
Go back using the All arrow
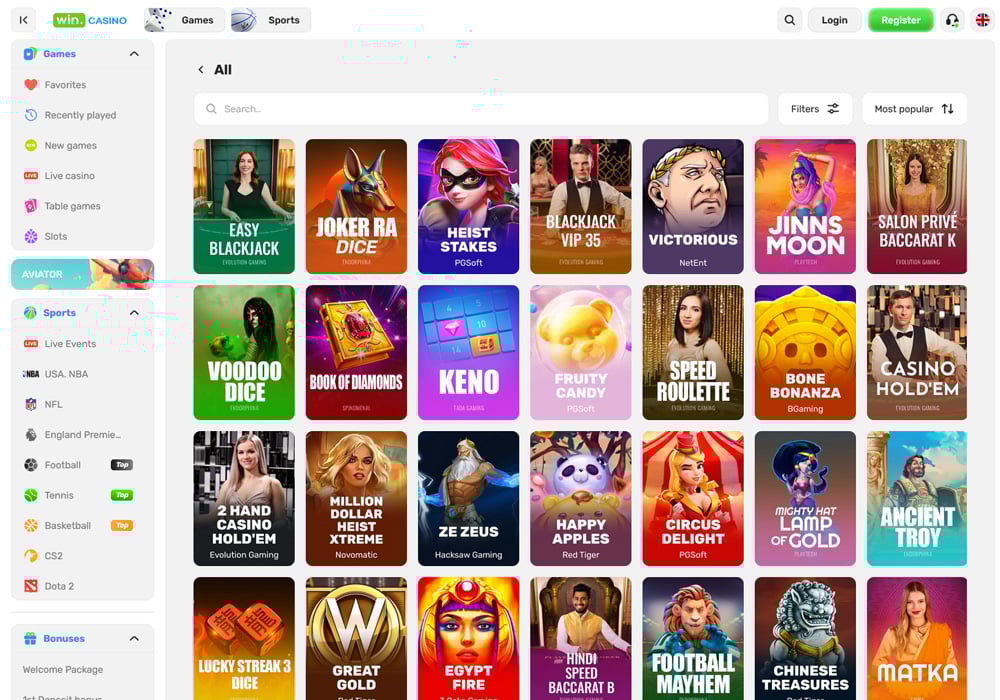(x=201, y=70)
